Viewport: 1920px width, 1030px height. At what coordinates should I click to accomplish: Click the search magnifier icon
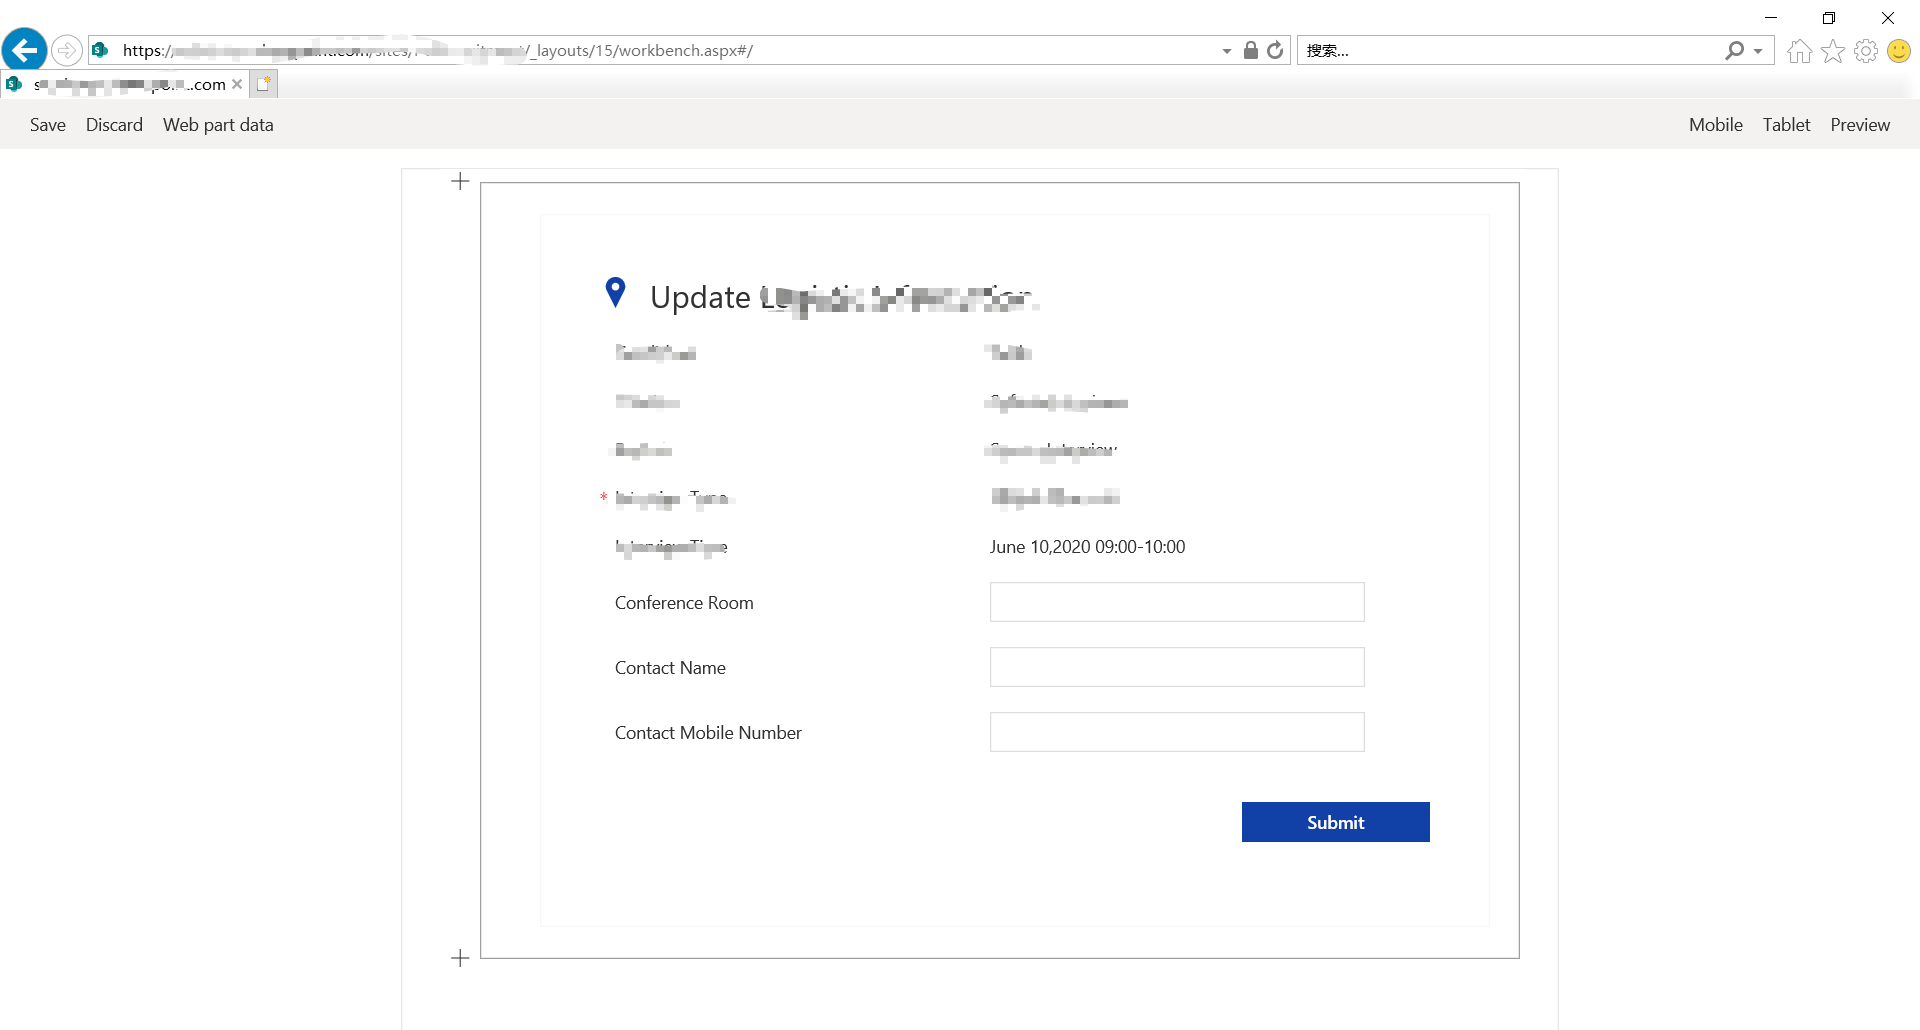coord(1734,50)
